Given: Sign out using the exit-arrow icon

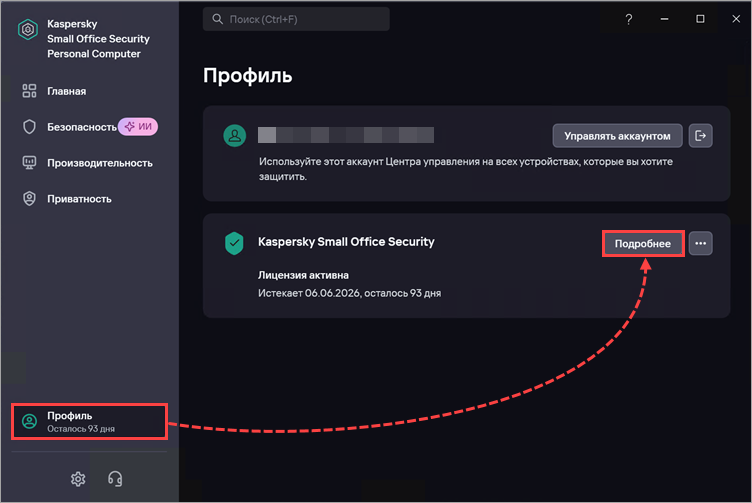Looking at the screenshot, I should point(700,136).
